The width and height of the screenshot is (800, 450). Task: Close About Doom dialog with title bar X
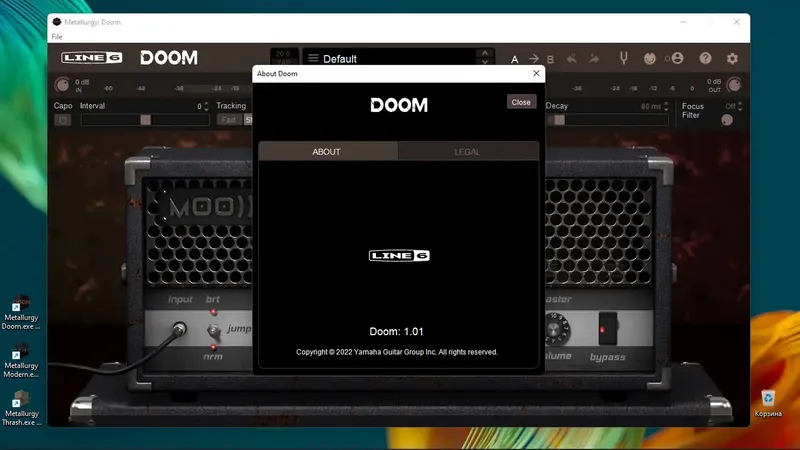536,73
